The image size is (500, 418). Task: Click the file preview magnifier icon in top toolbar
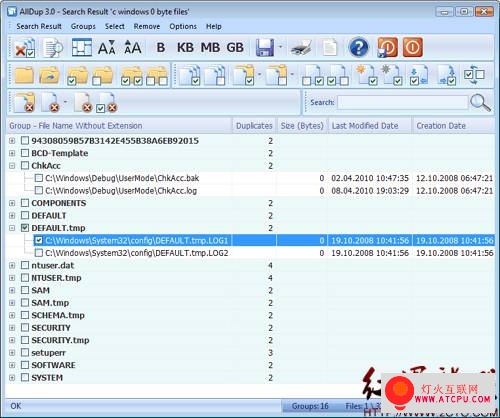point(53,48)
